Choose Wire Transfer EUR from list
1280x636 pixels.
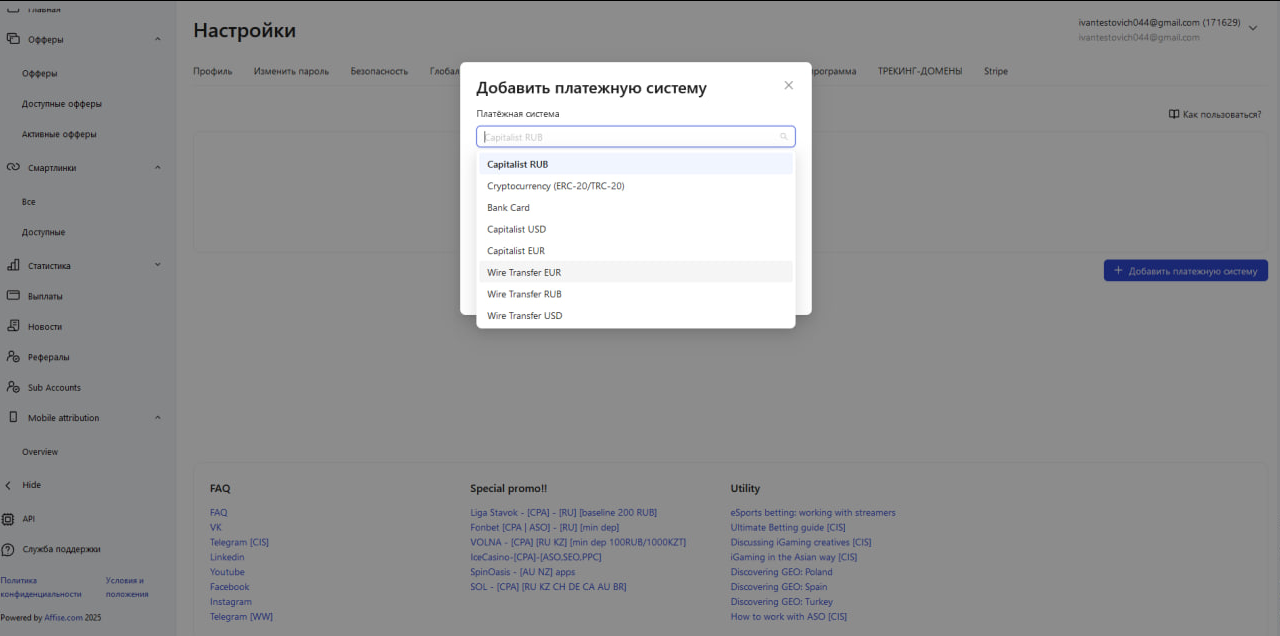(x=524, y=272)
